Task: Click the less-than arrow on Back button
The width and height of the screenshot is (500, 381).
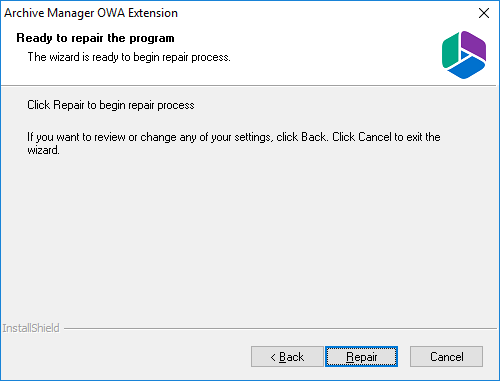Action: (x=273, y=357)
